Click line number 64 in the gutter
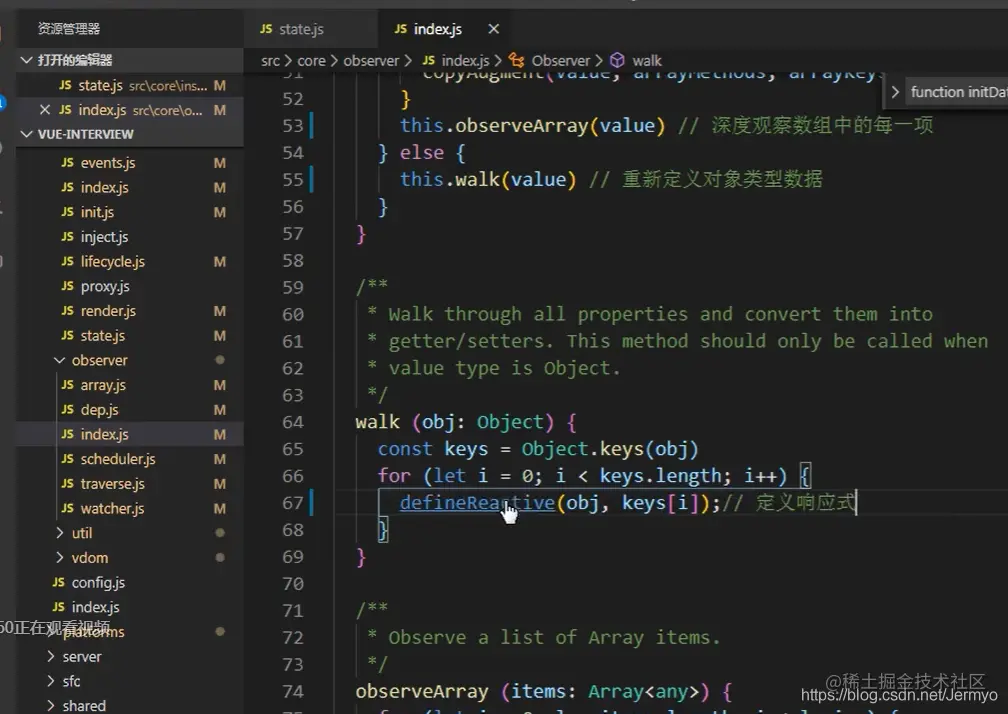Image resolution: width=1008 pixels, height=714 pixels. tap(292, 422)
